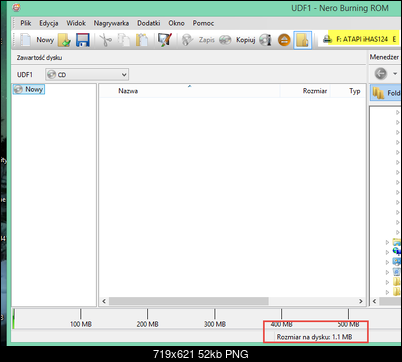Screen dimensions: 402x362
Task: Click left arrow of Menedżer tree scrollbar
Action: tap(374, 301)
